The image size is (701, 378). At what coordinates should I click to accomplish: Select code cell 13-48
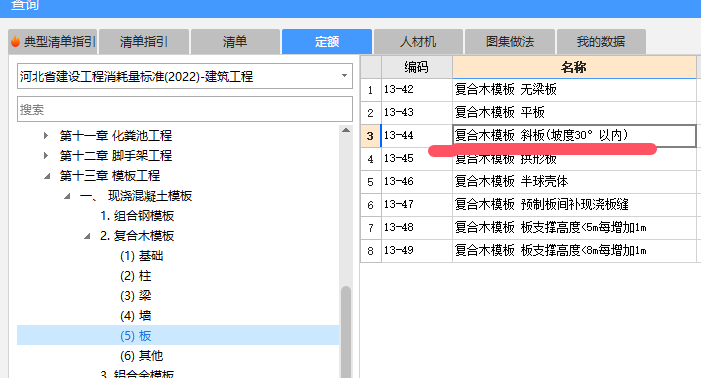(x=417, y=227)
